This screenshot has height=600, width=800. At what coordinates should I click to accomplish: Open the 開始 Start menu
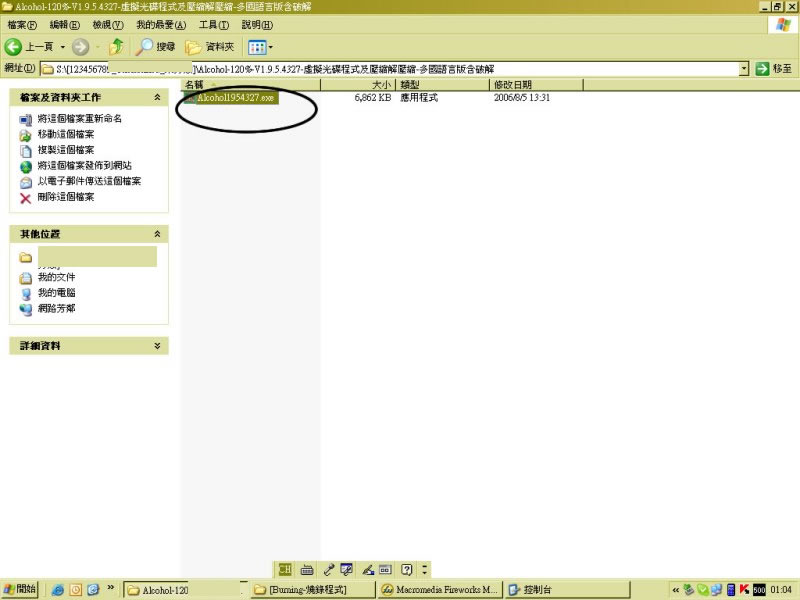20,589
